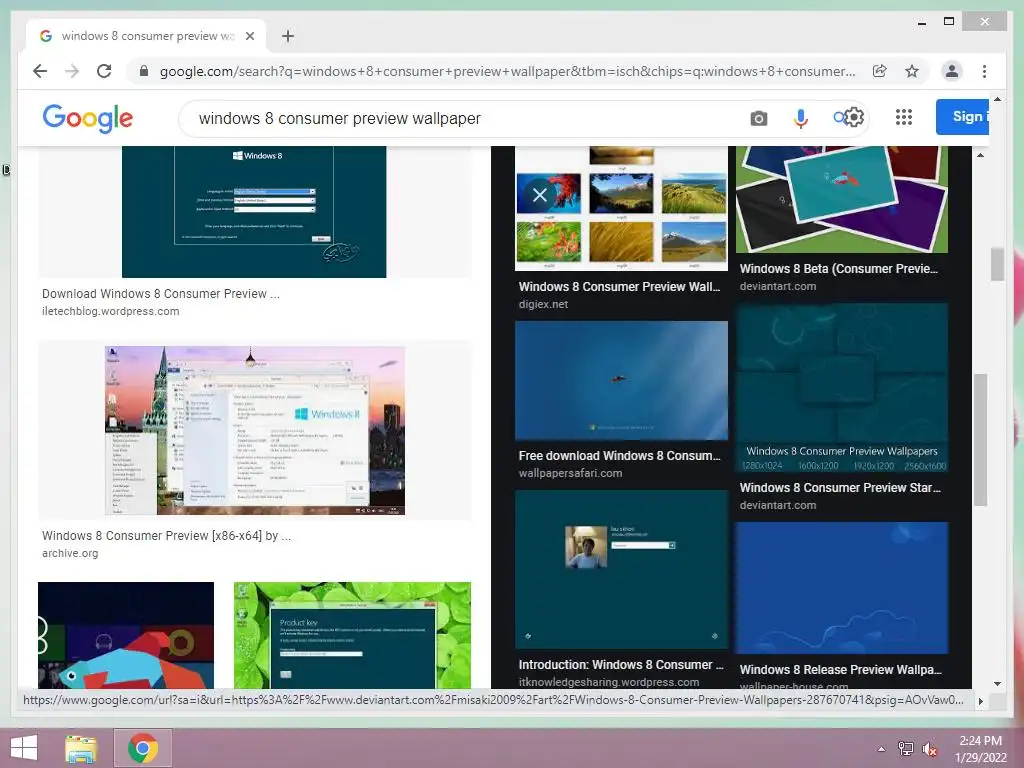
Task: Open Windows 8 Beta (Consumer Preview) title
Action: click(x=839, y=268)
